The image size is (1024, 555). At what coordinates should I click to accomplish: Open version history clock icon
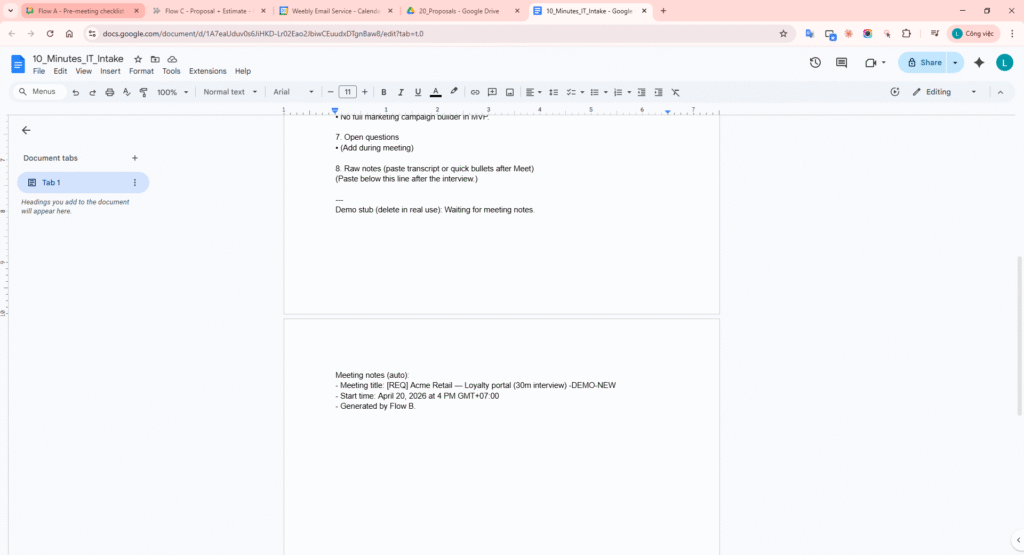click(x=815, y=62)
